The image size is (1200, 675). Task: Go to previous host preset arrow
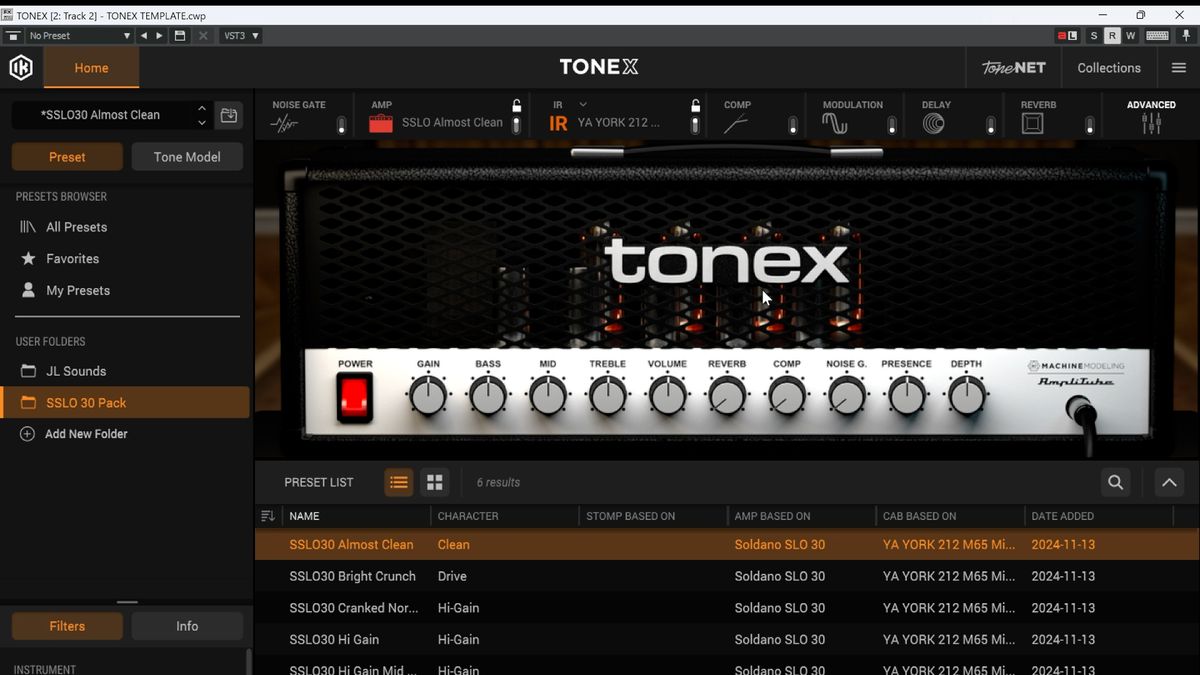click(144, 35)
